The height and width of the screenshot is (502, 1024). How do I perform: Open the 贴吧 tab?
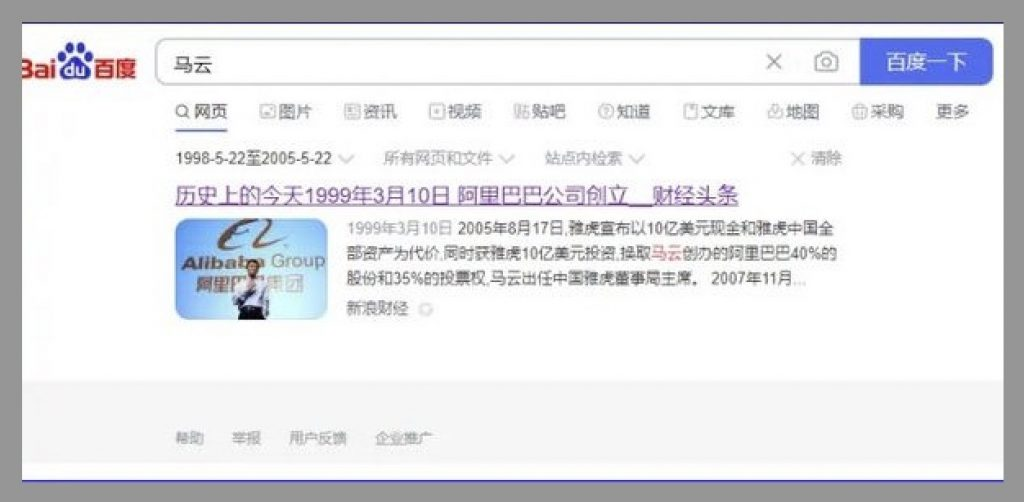point(539,112)
